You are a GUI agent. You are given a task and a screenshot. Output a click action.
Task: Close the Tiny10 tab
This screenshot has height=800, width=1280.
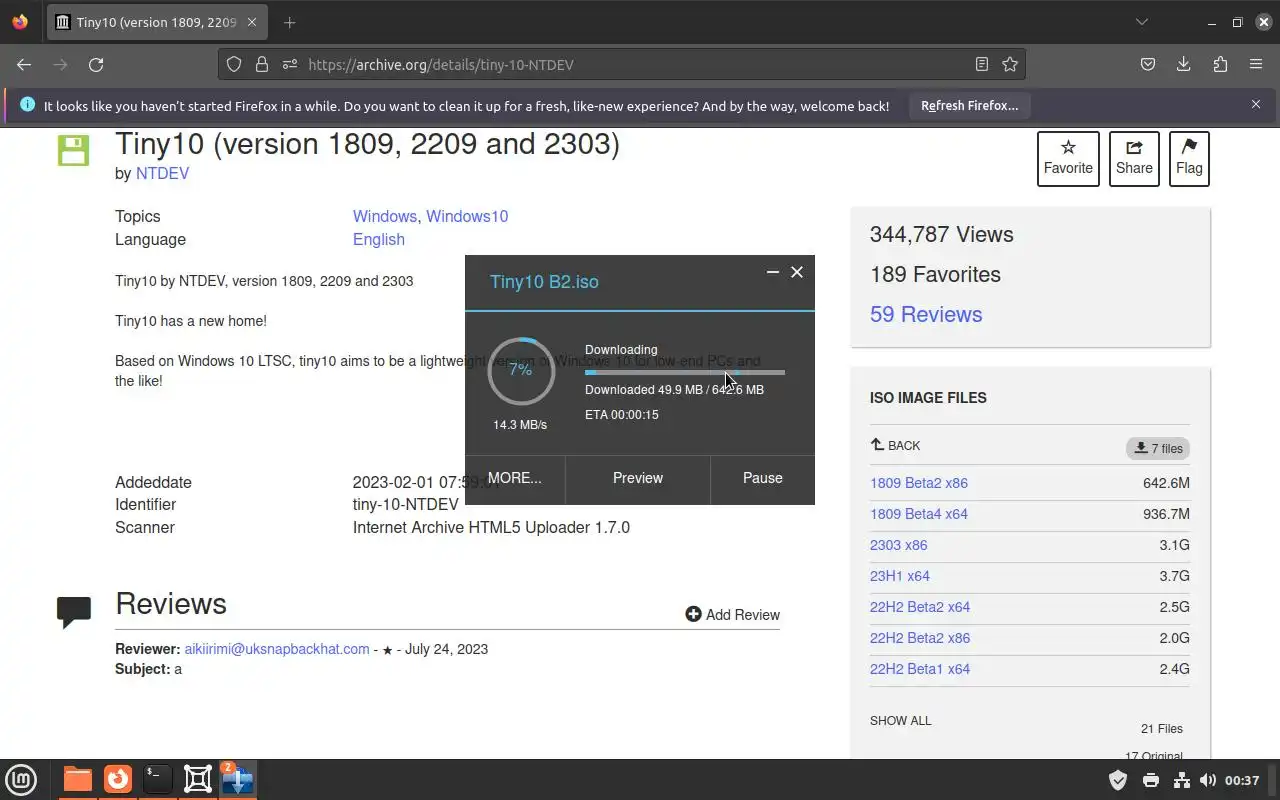[x=252, y=22]
